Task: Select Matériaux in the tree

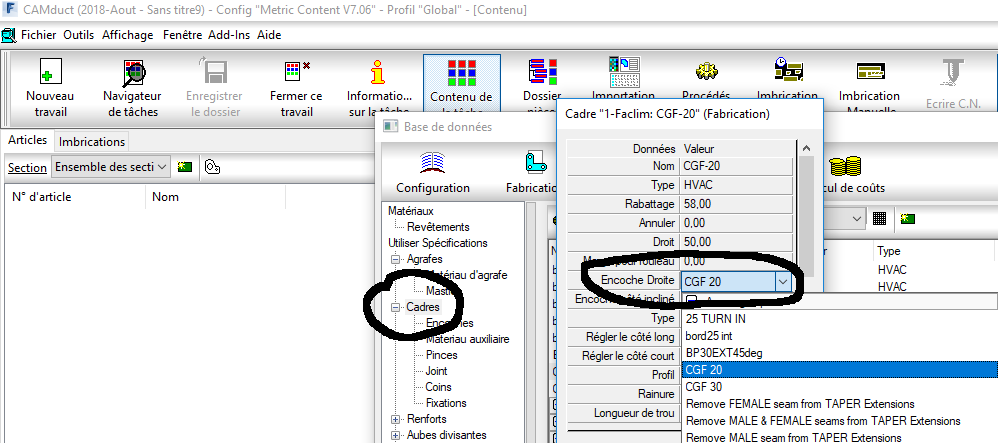Action: click(x=411, y=210)
